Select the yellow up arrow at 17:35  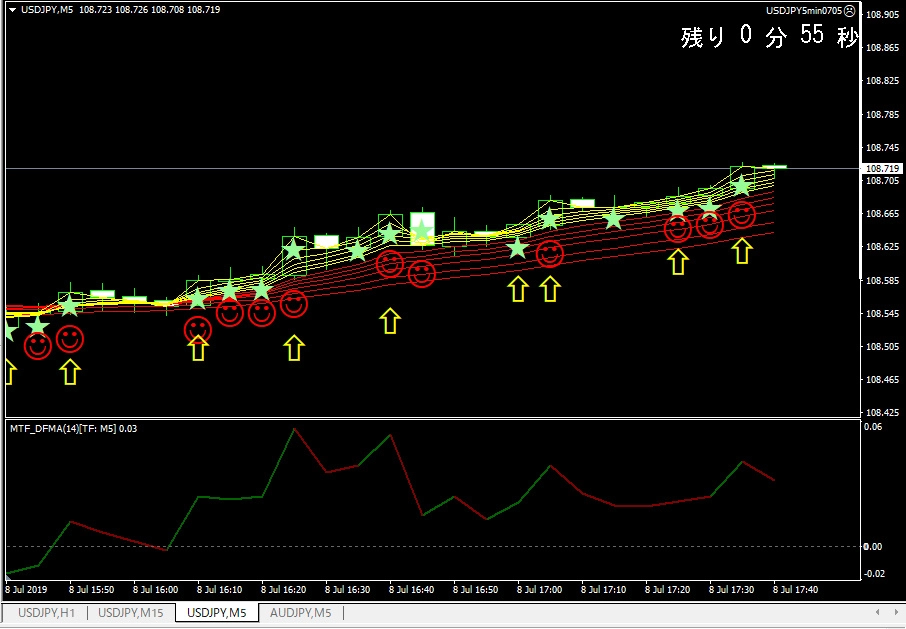coord(742,251)
